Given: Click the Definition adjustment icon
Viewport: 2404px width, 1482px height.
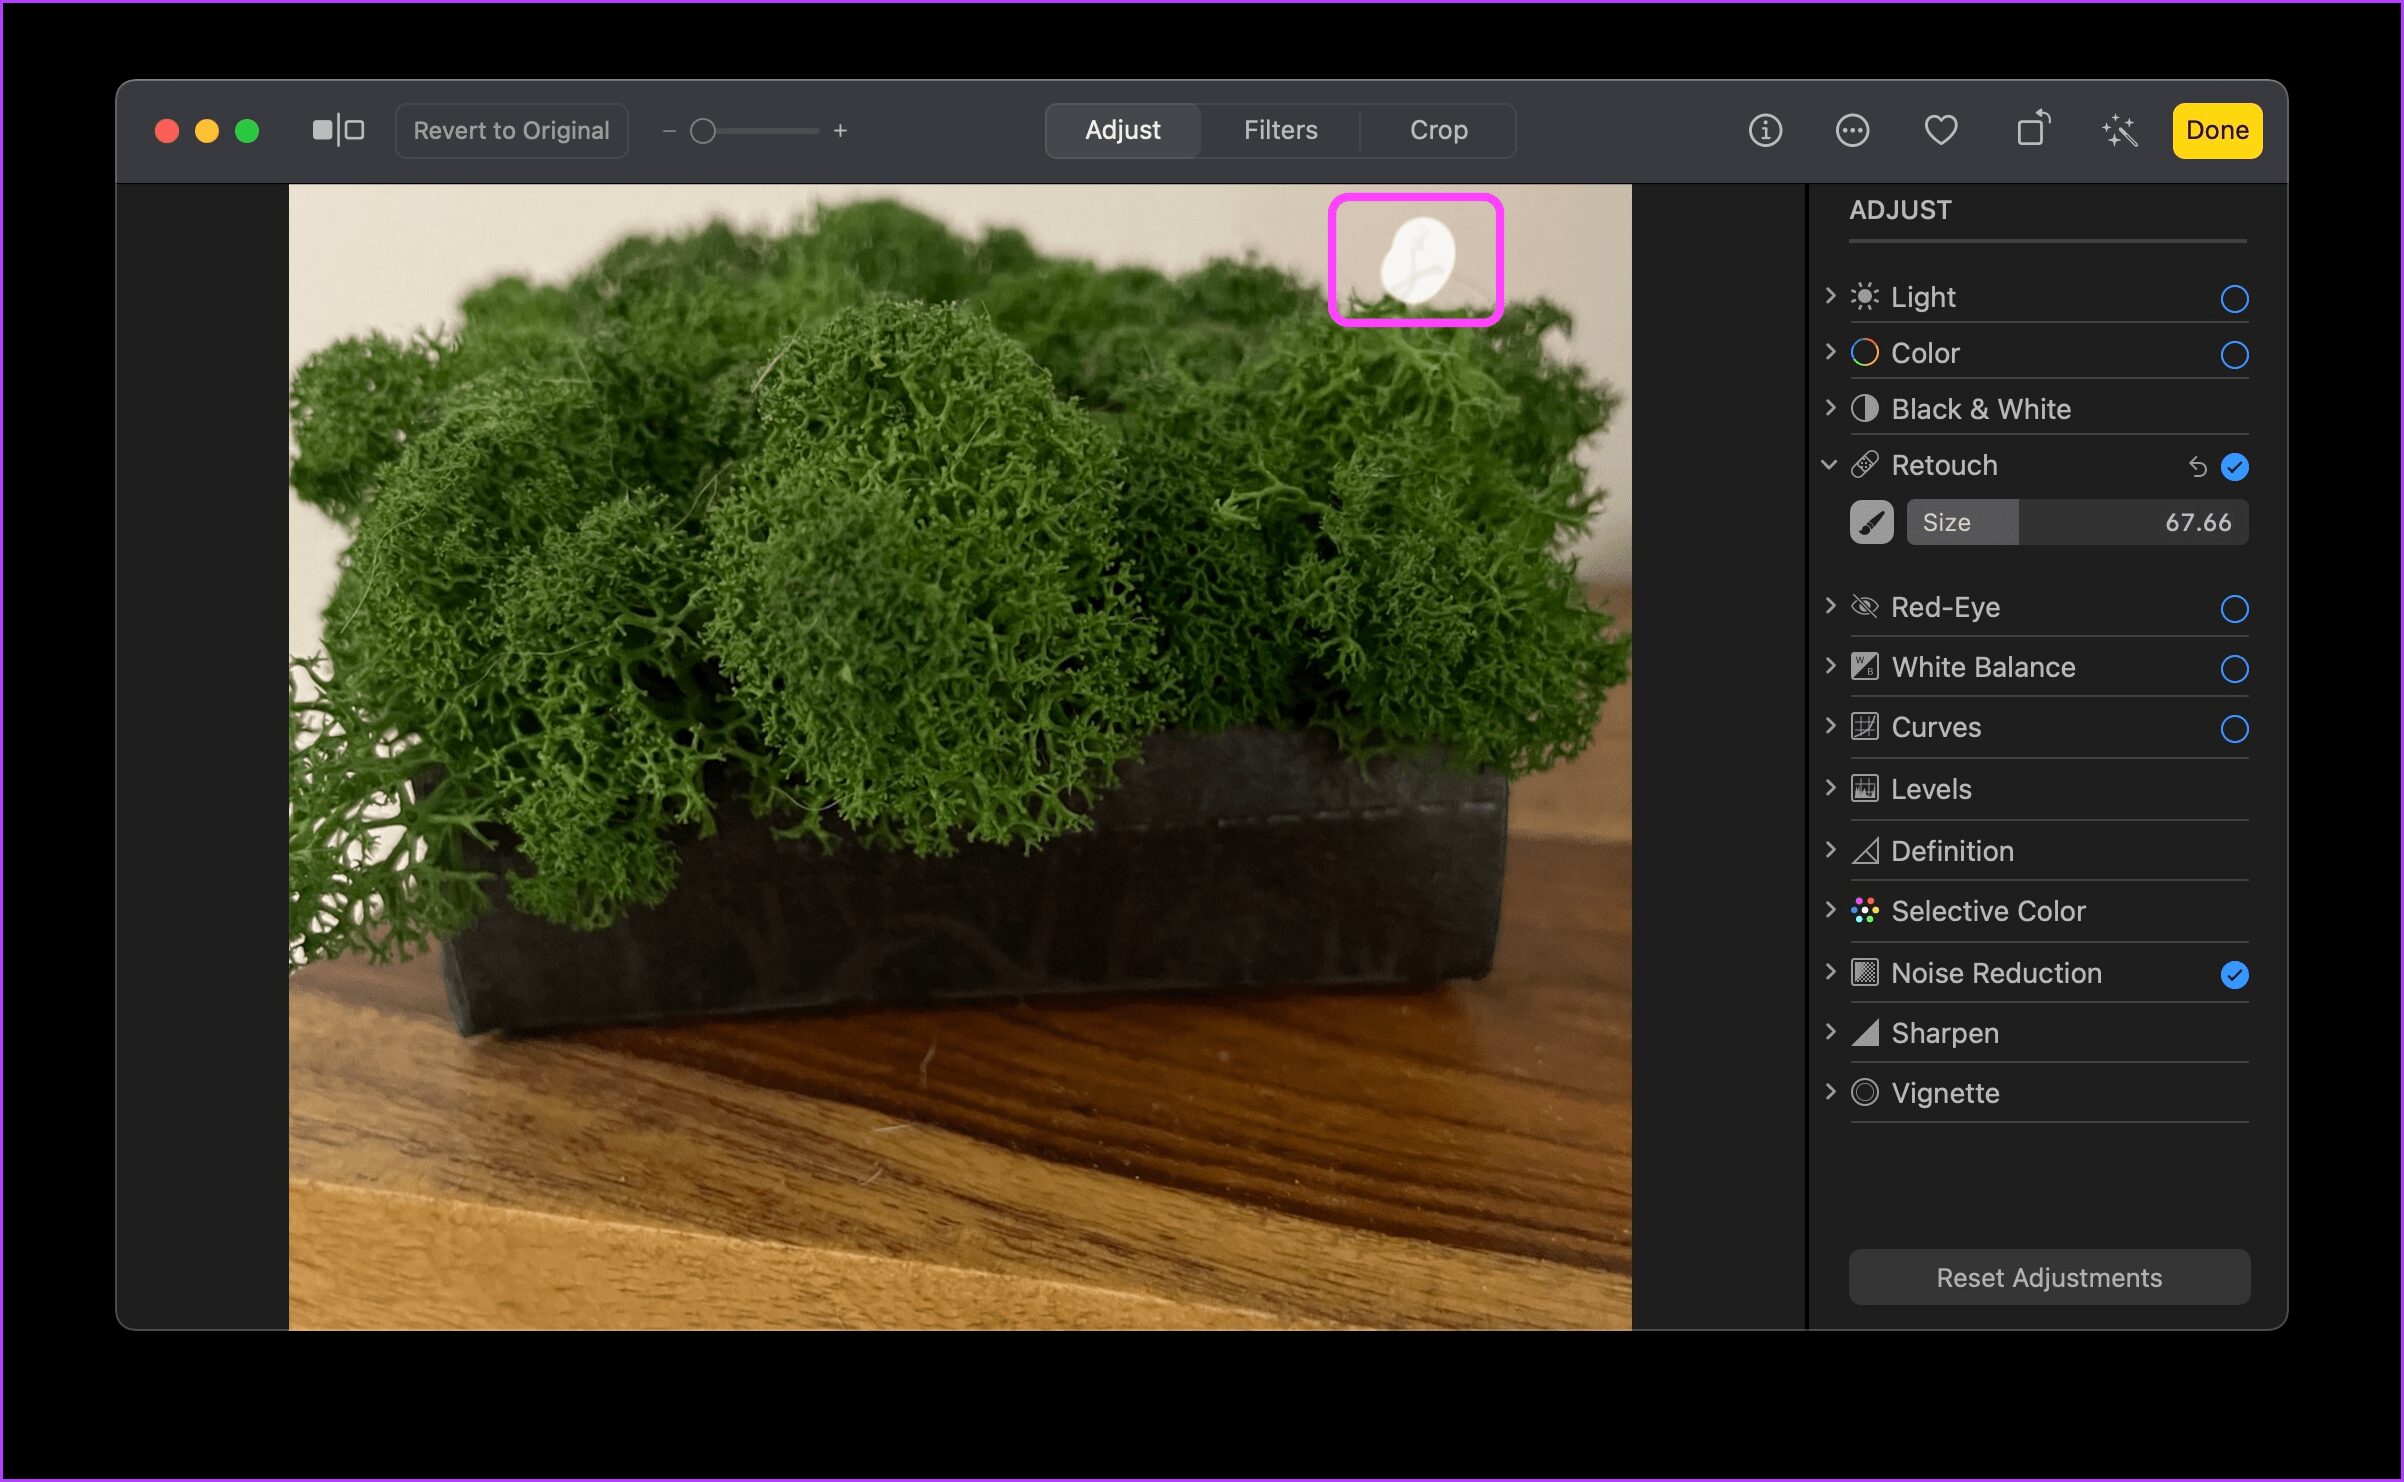Looking at the screenshot, I should tap(1867, 850).
